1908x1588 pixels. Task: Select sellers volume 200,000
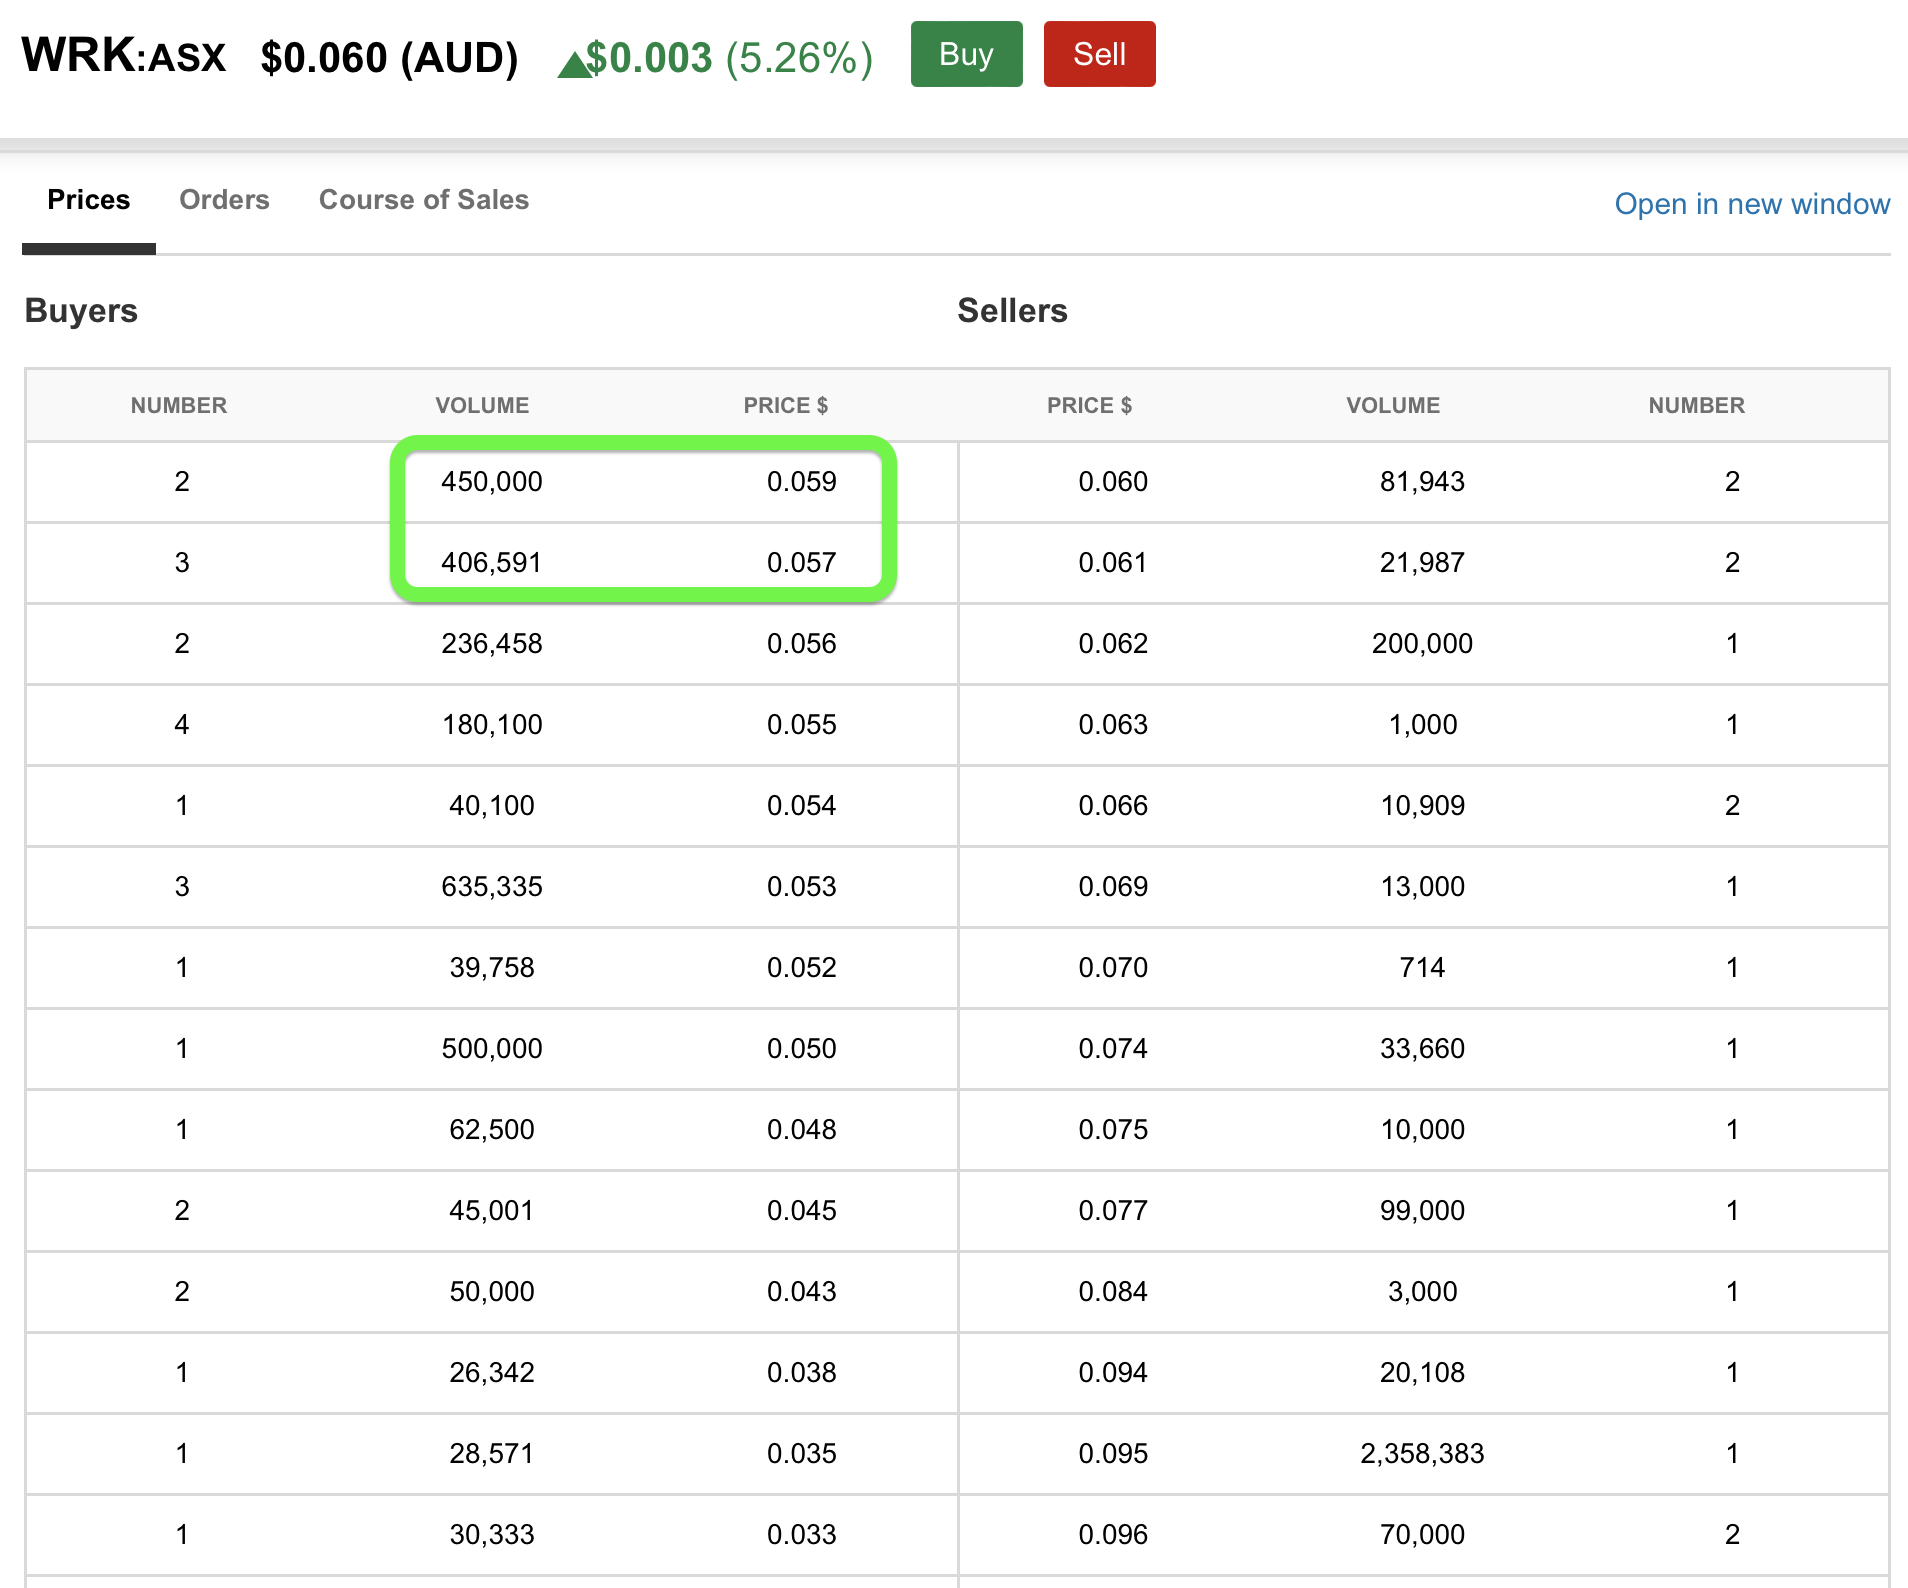[x=1422, y=644]
